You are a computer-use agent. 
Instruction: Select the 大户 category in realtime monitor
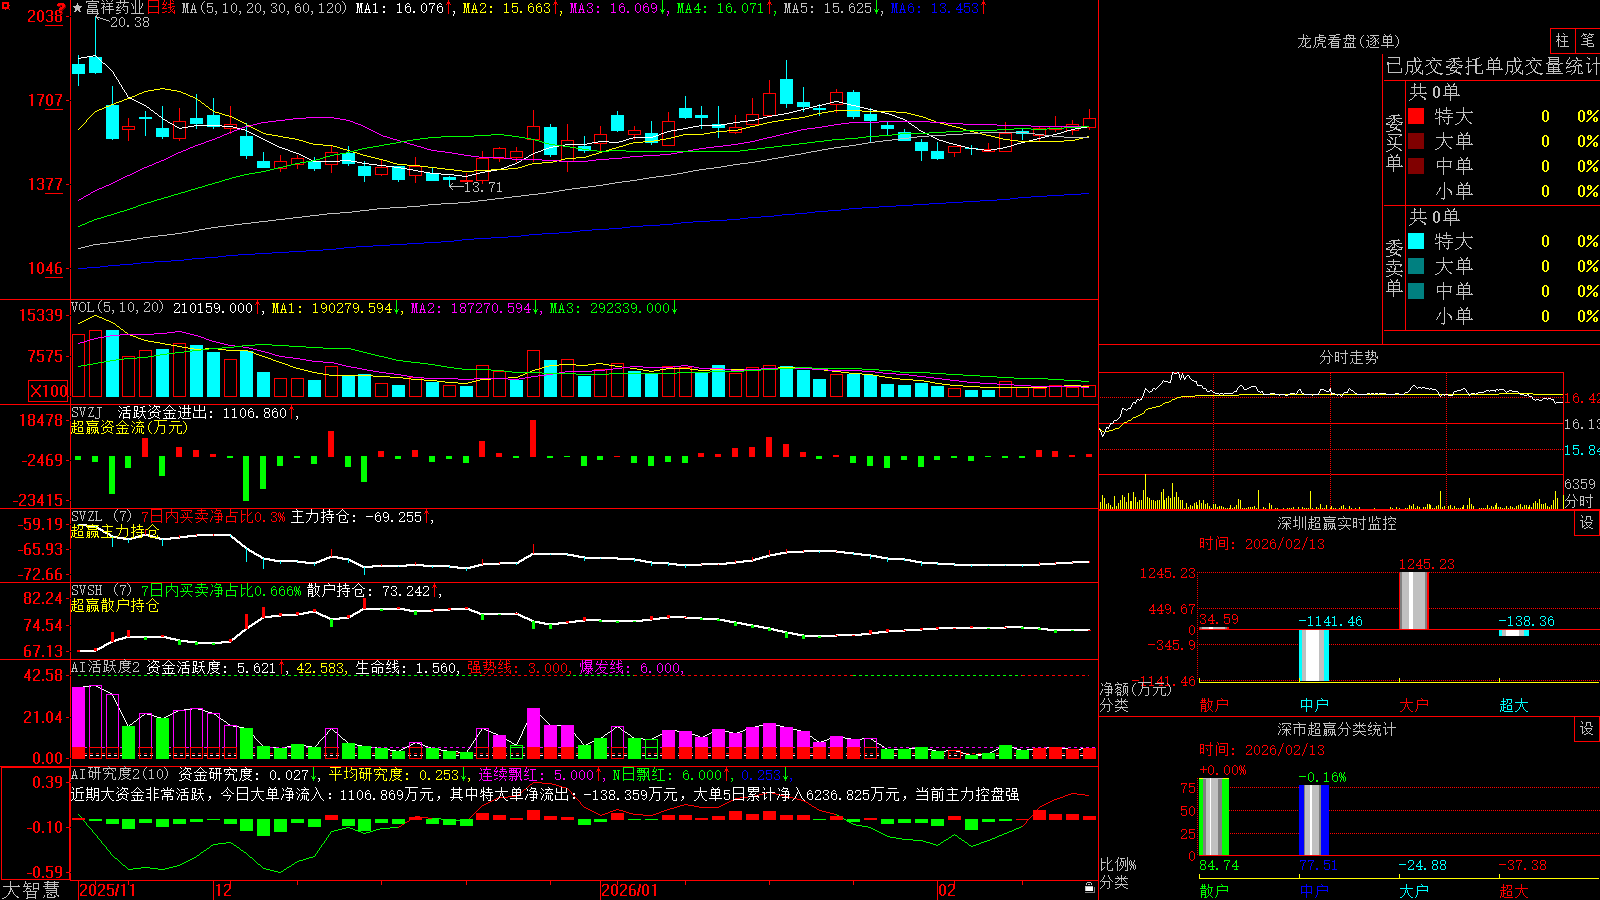click(x=1414, y=705)
